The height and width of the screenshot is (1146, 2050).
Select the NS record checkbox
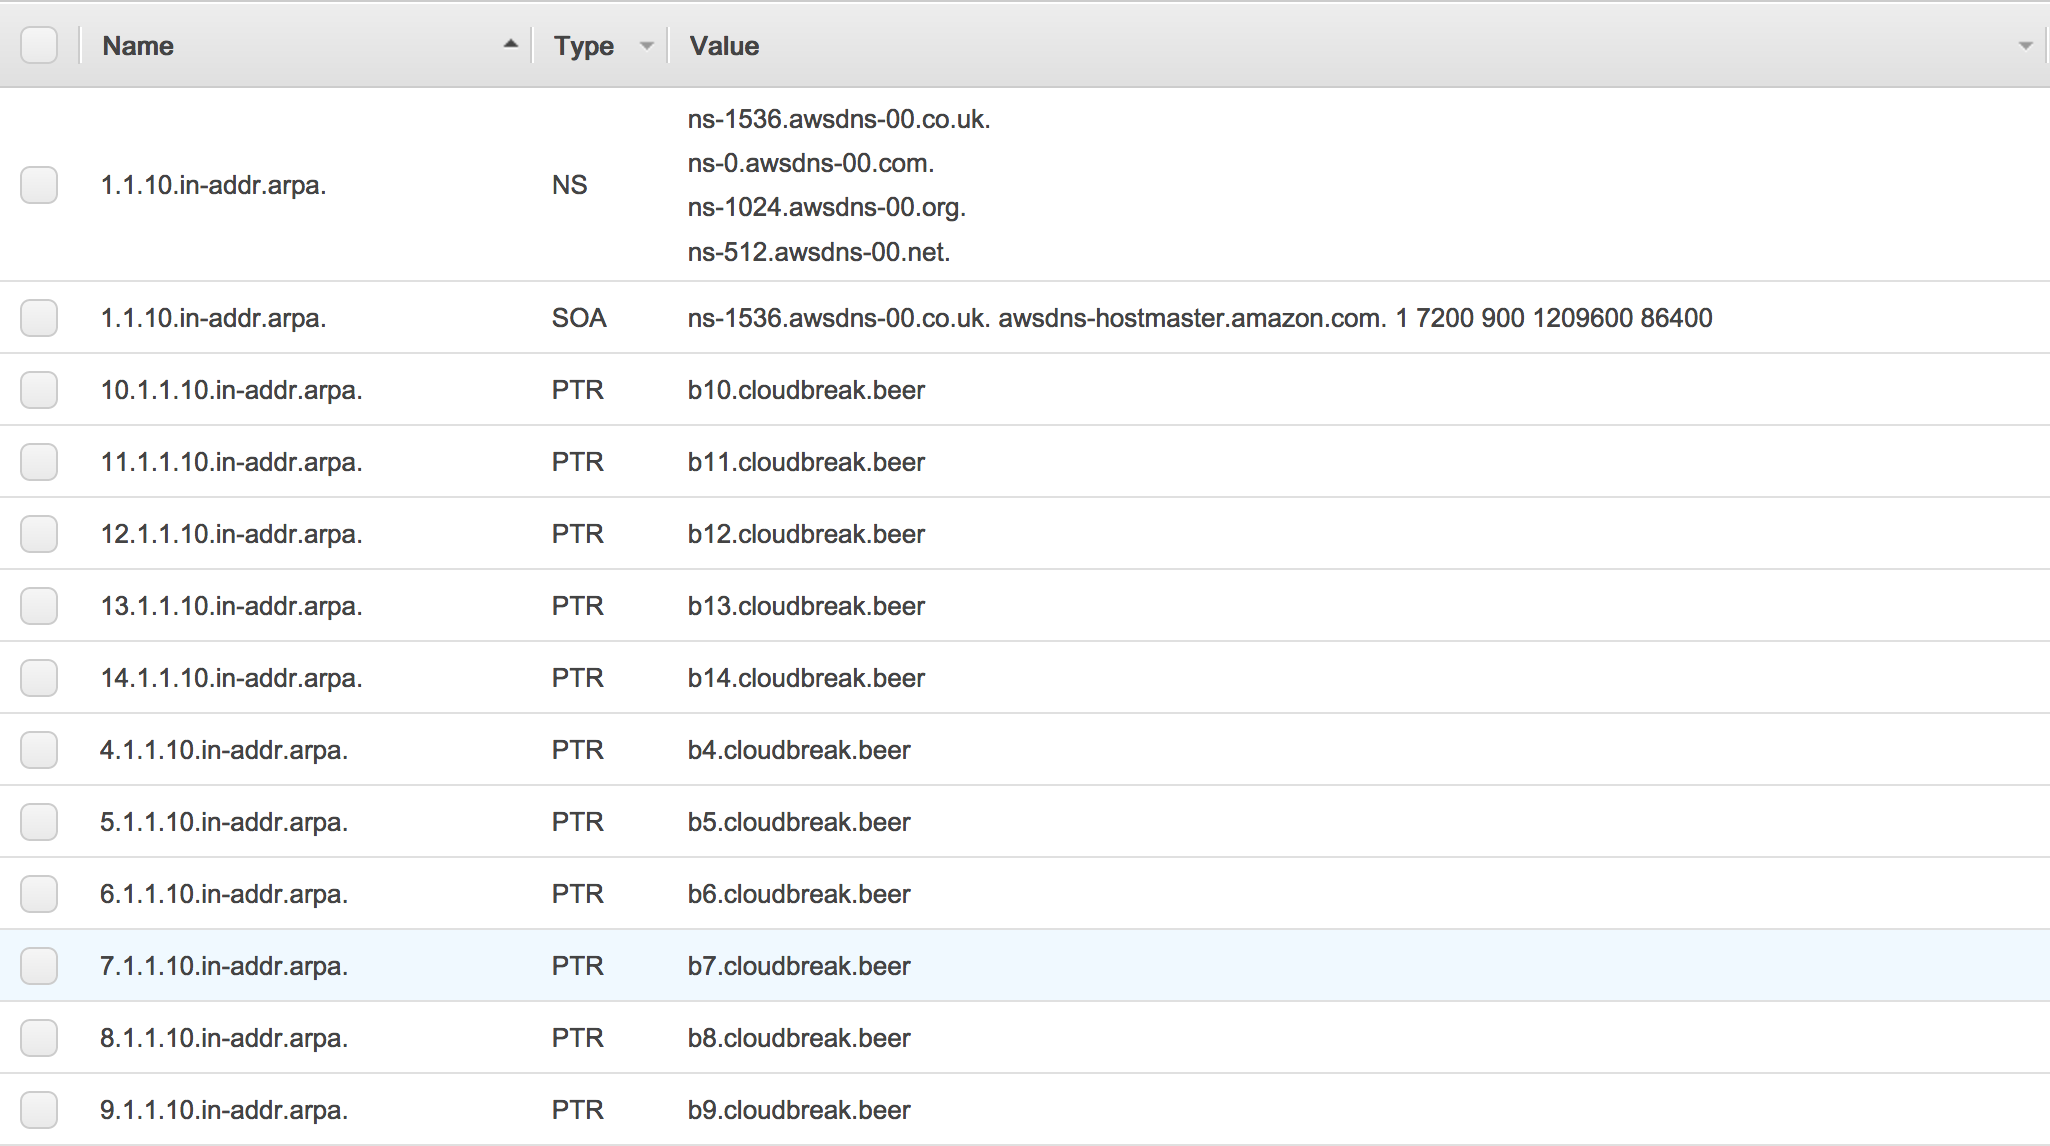[x=39, y=185]
